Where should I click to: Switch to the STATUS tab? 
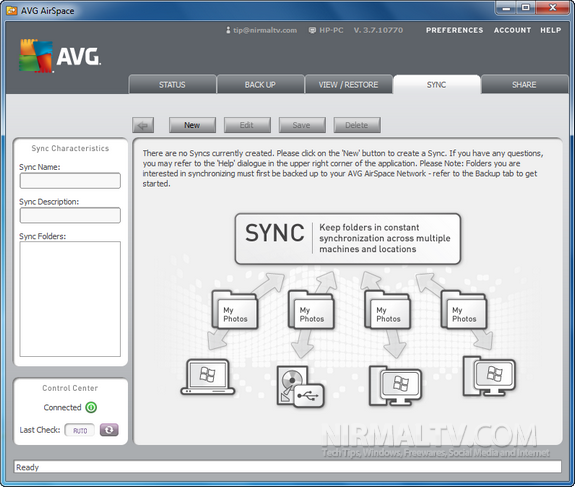coord(172,85)
